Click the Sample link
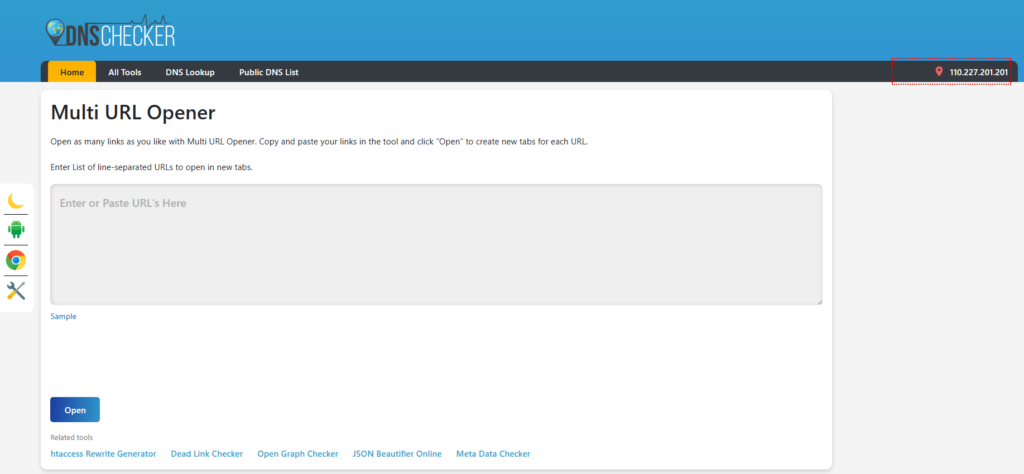 [x=63, y=316]
